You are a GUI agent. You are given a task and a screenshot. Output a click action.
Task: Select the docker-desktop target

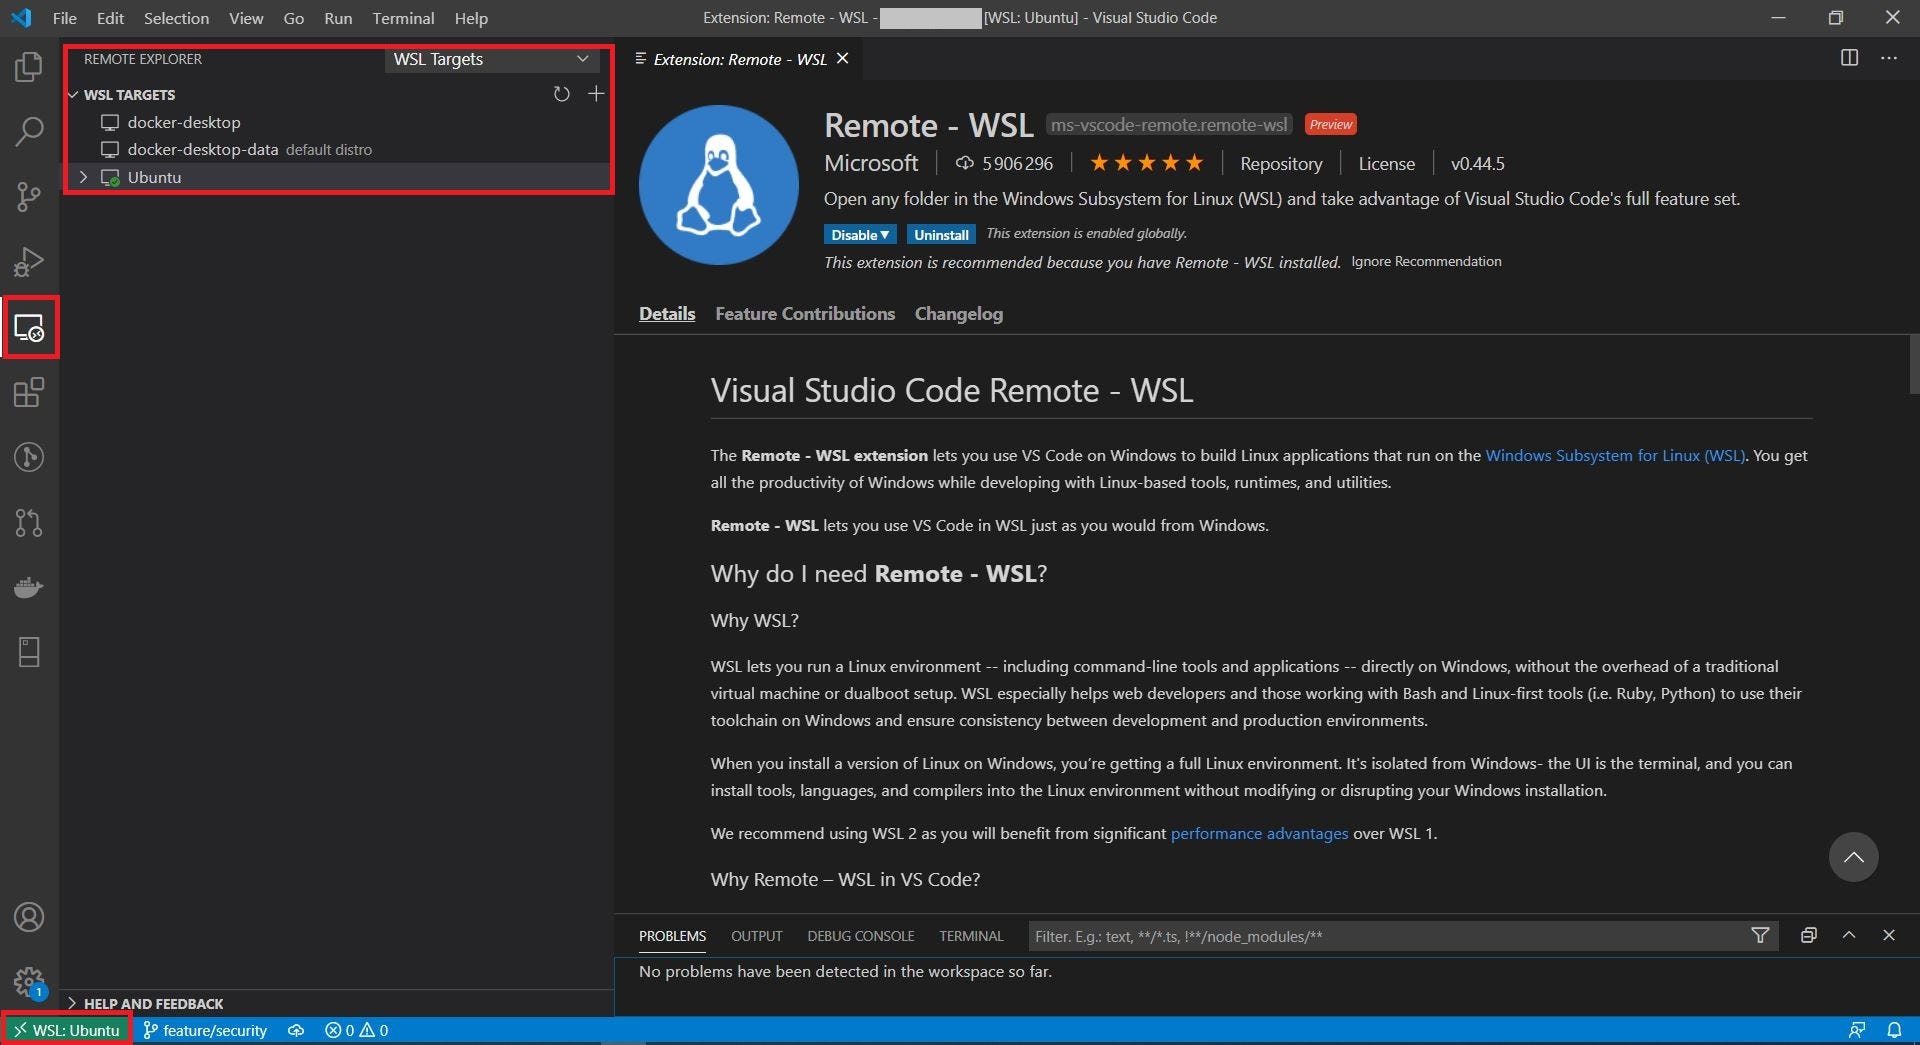coord(184,122)
